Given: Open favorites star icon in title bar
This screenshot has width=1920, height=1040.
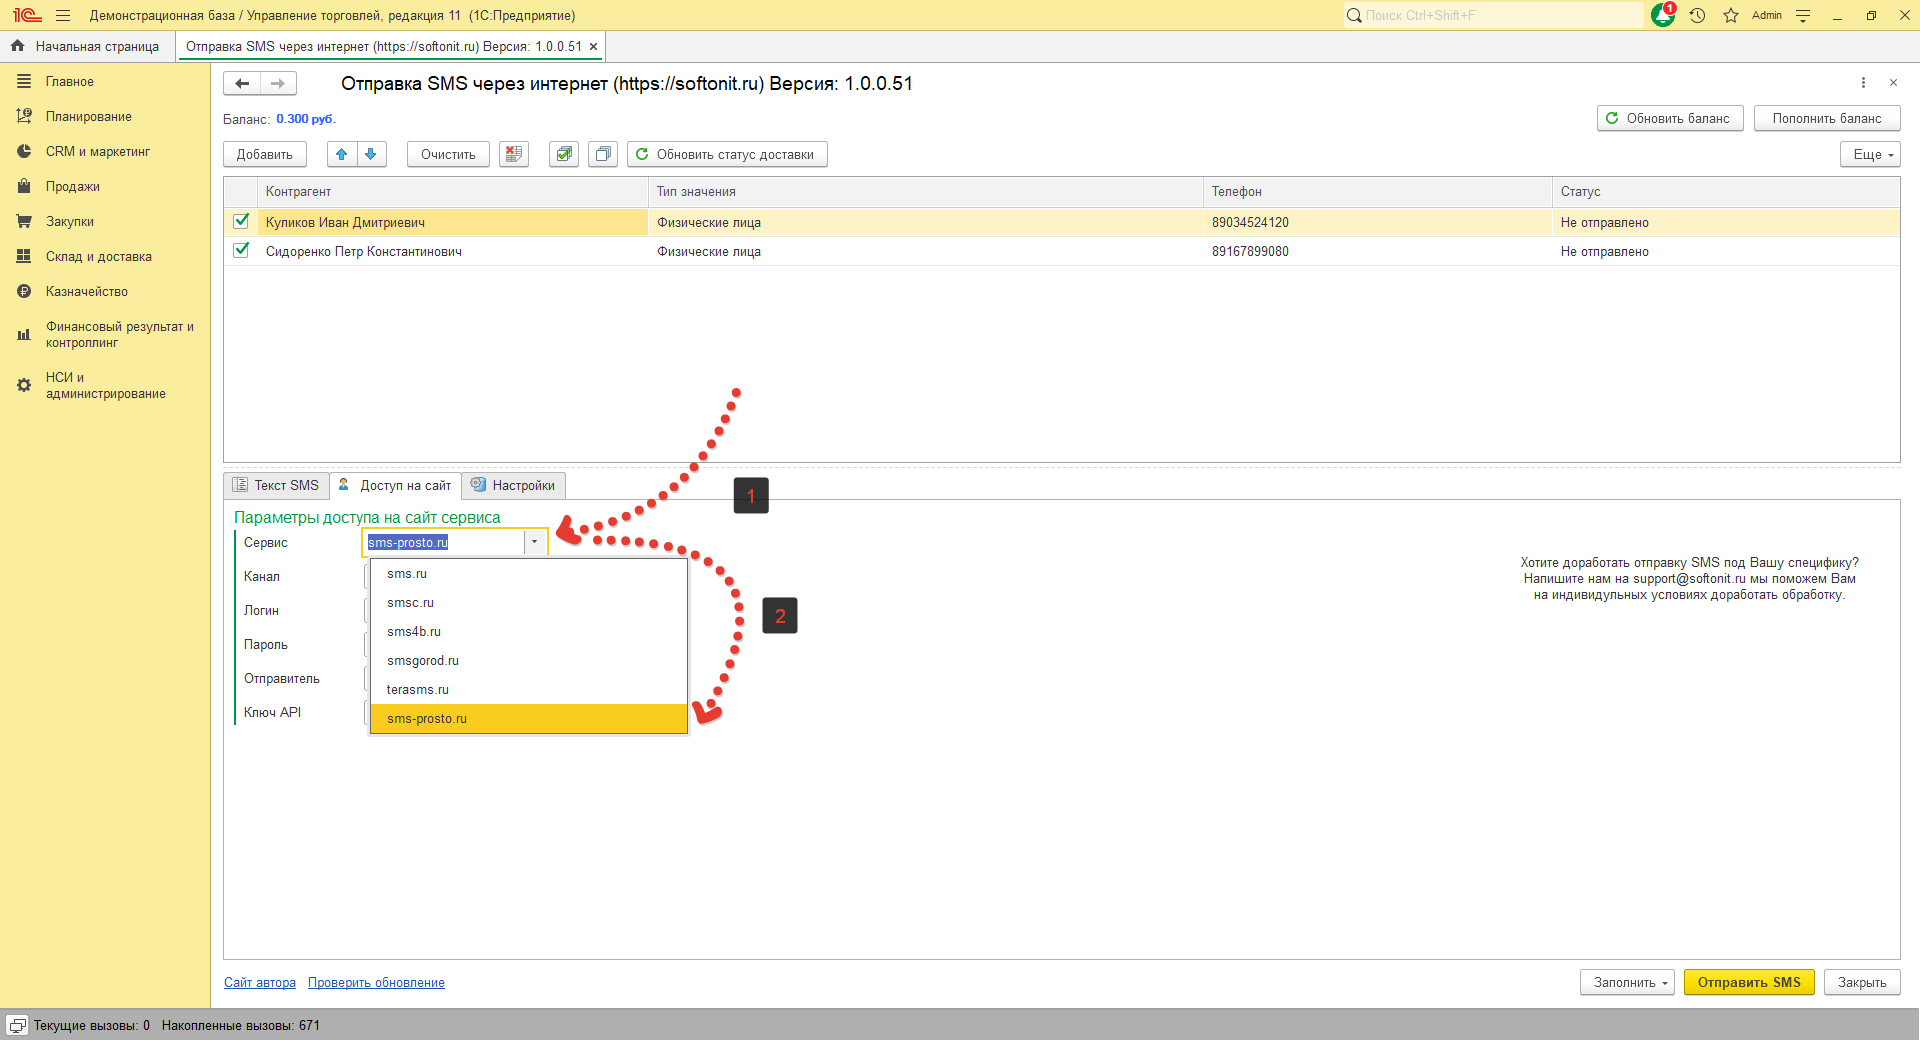Looking at the screenshot, I should pyautogui.click(x=1731, y=15).
